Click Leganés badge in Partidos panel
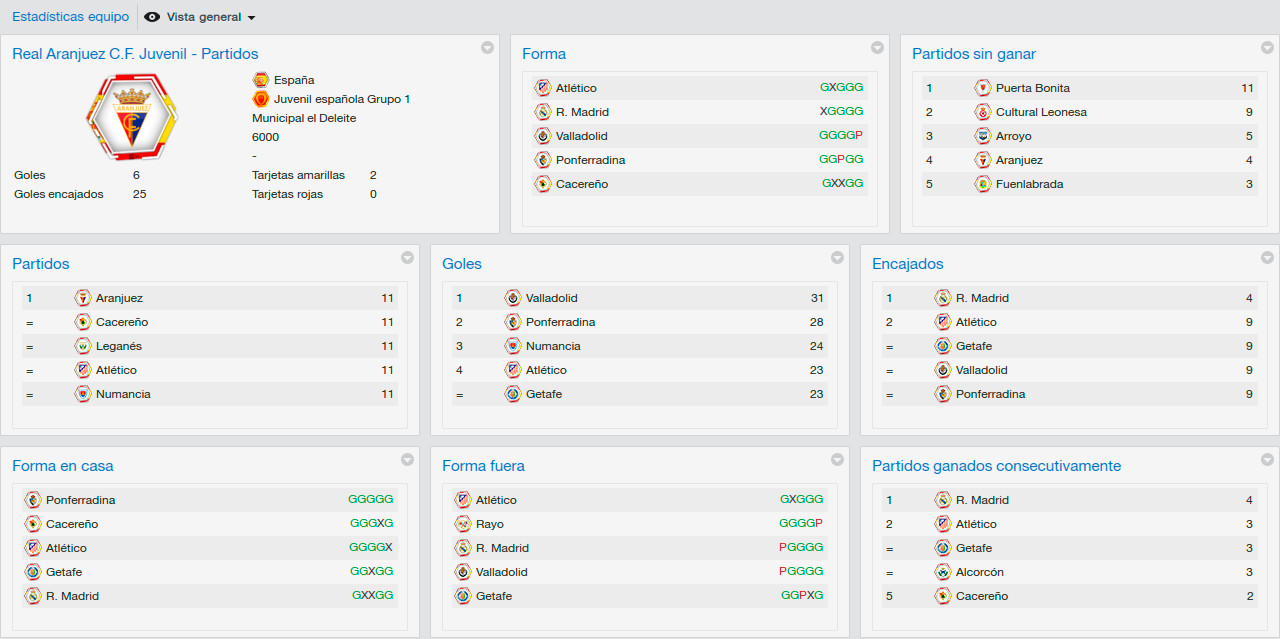The image size is (1280, 639). (x=83, y=346)
